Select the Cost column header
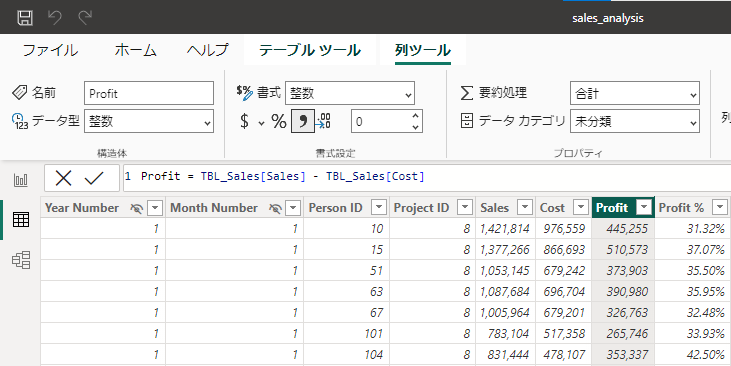 [x=552, y=208]
